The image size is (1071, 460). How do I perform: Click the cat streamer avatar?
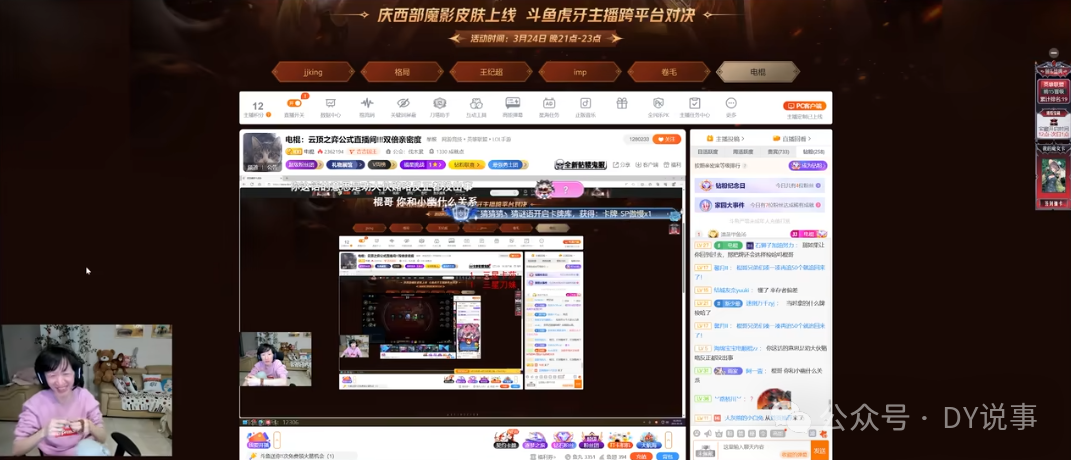262,152
